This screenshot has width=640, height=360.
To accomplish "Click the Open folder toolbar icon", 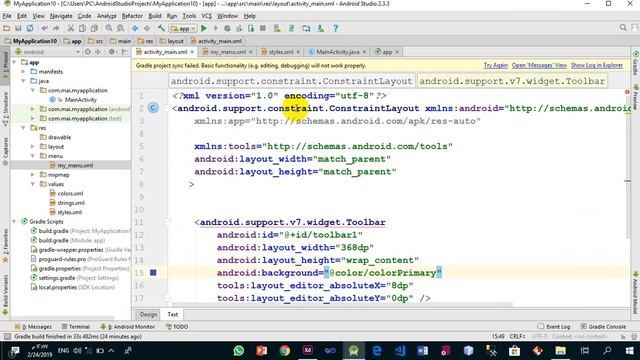I will click(6, 28).
